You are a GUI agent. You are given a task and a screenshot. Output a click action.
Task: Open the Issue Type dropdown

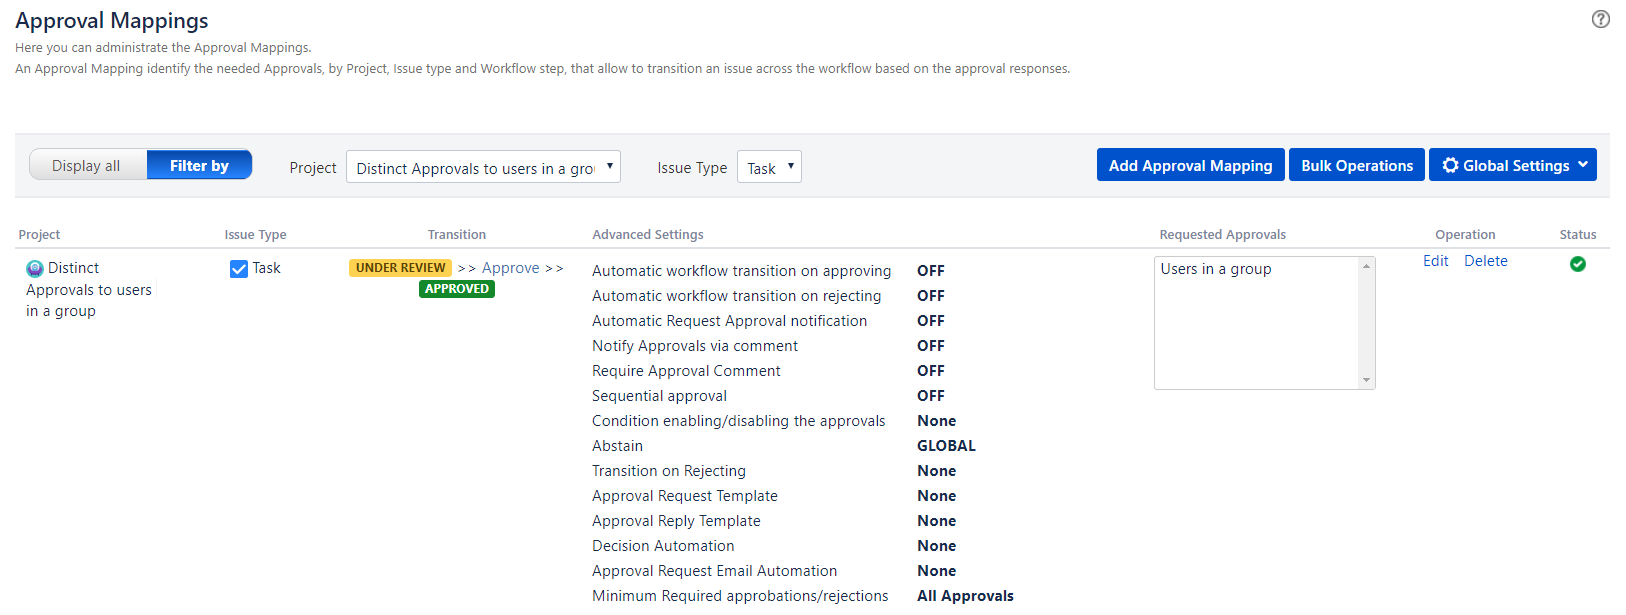point(768,167)
